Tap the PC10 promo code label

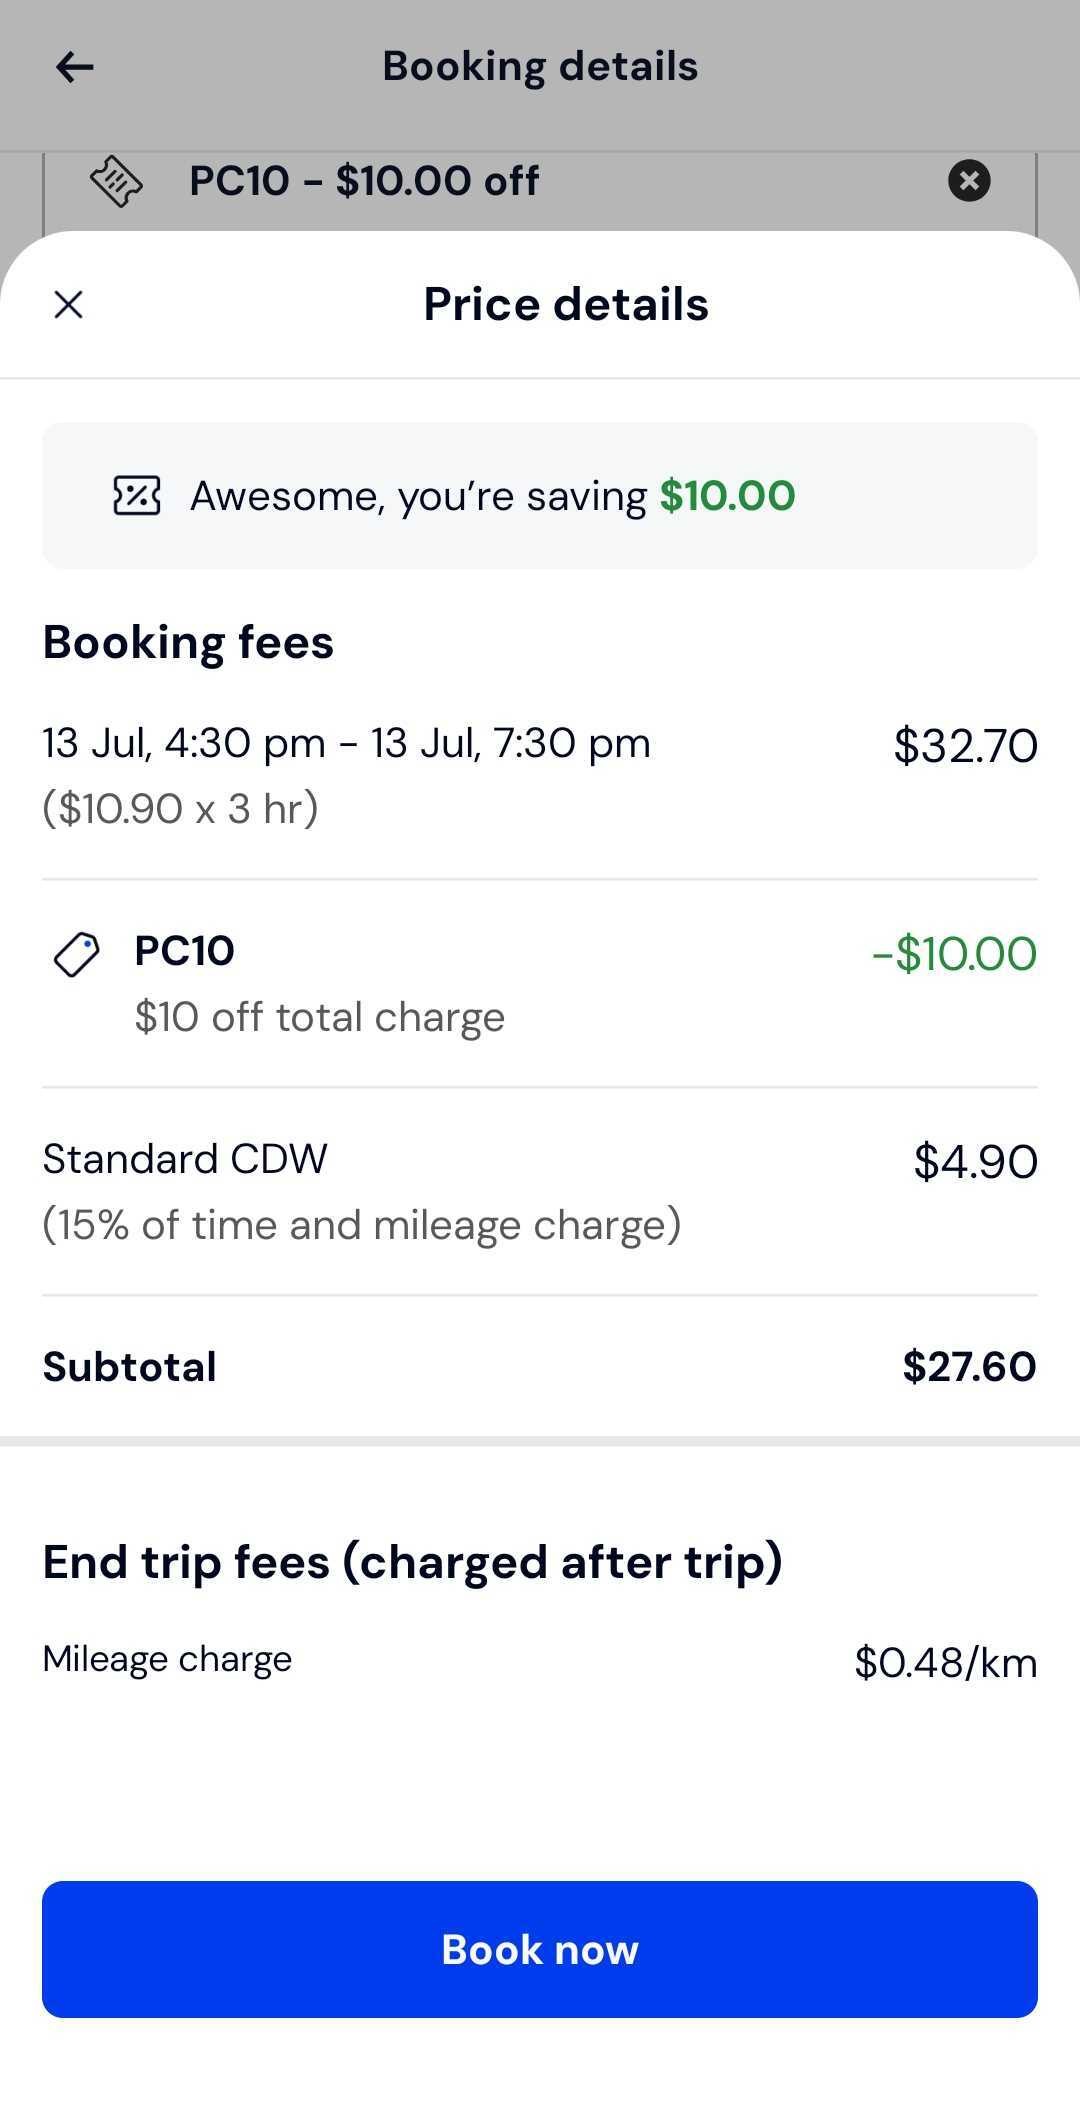(x=185, y=951)
